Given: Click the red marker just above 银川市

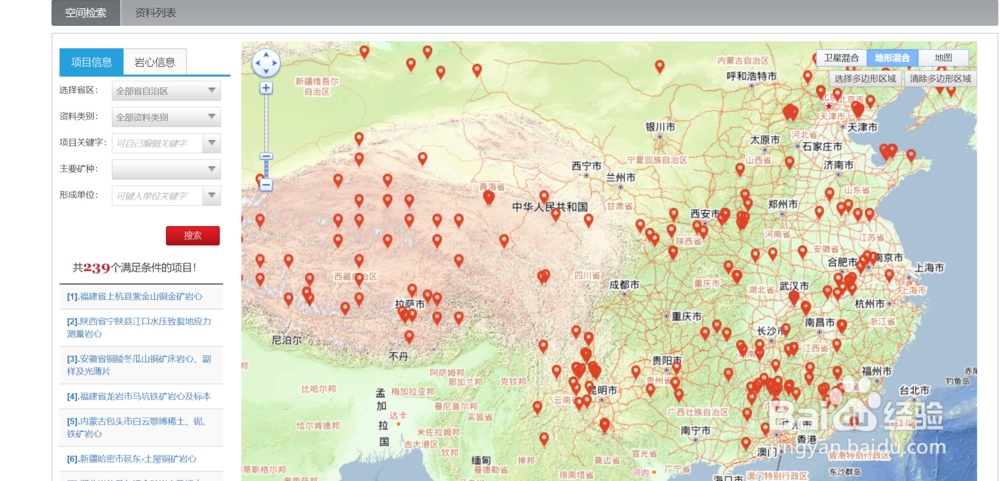Looking at the screenshot, I should click(660, 66).
